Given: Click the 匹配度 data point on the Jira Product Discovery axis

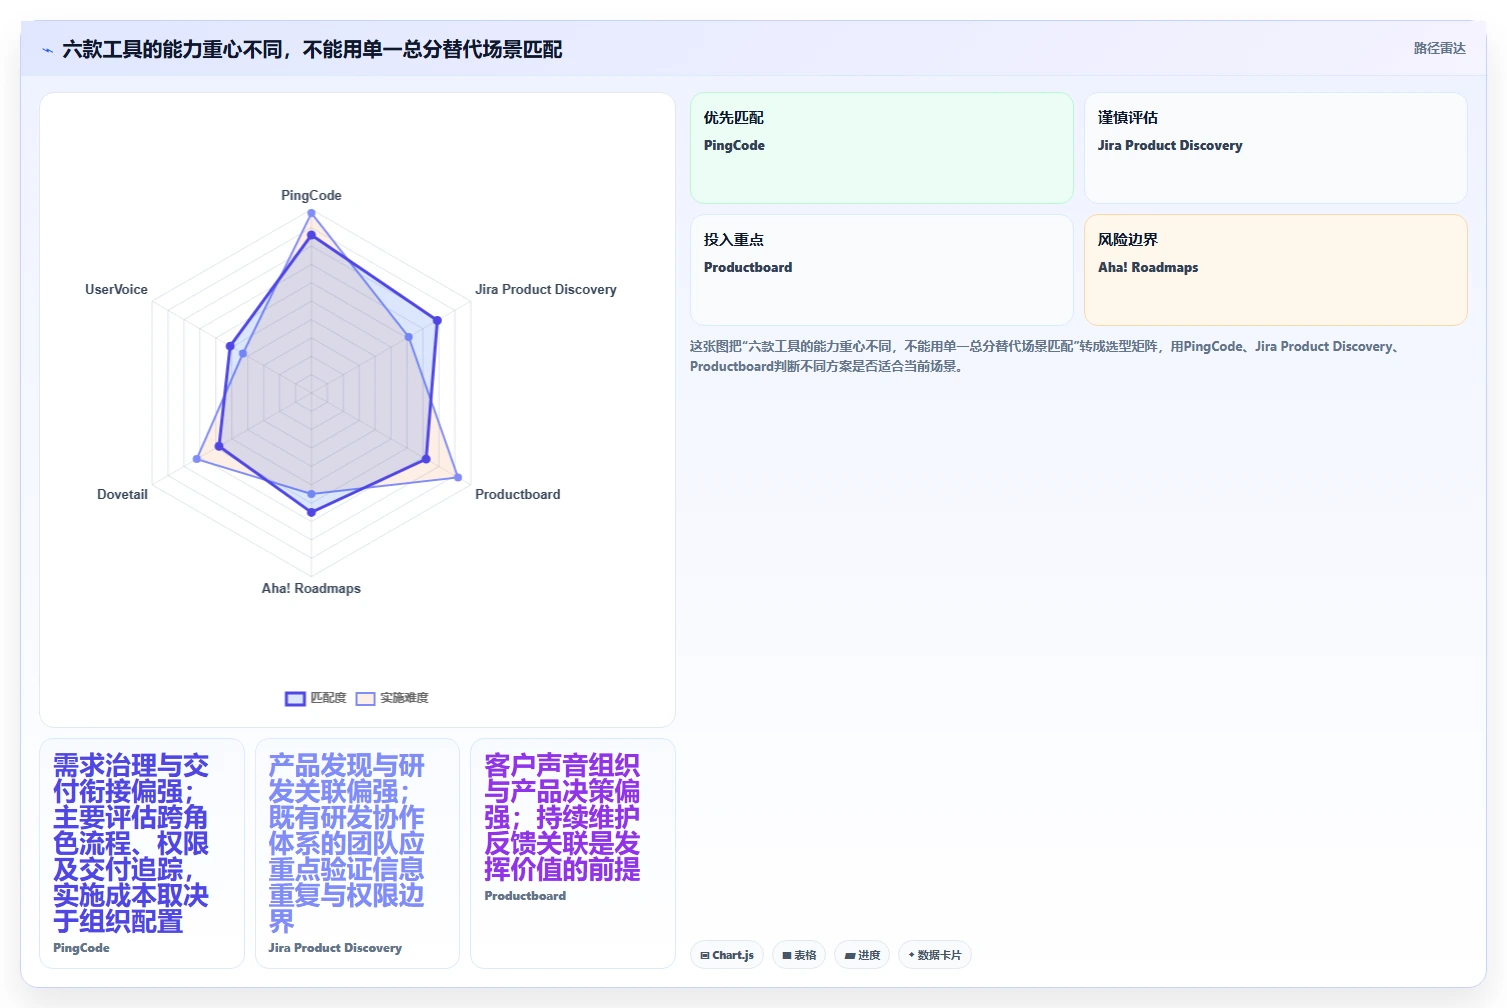Looking at the screenshot, I should 437,320.
